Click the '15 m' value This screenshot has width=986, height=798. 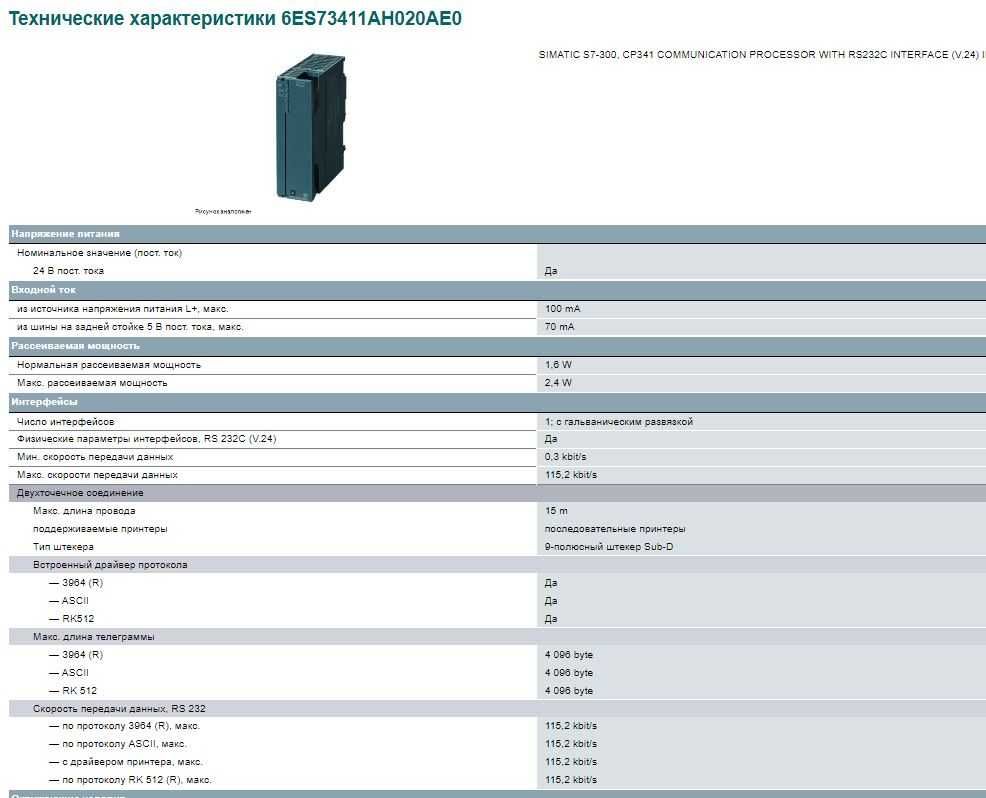coord(557,511)
